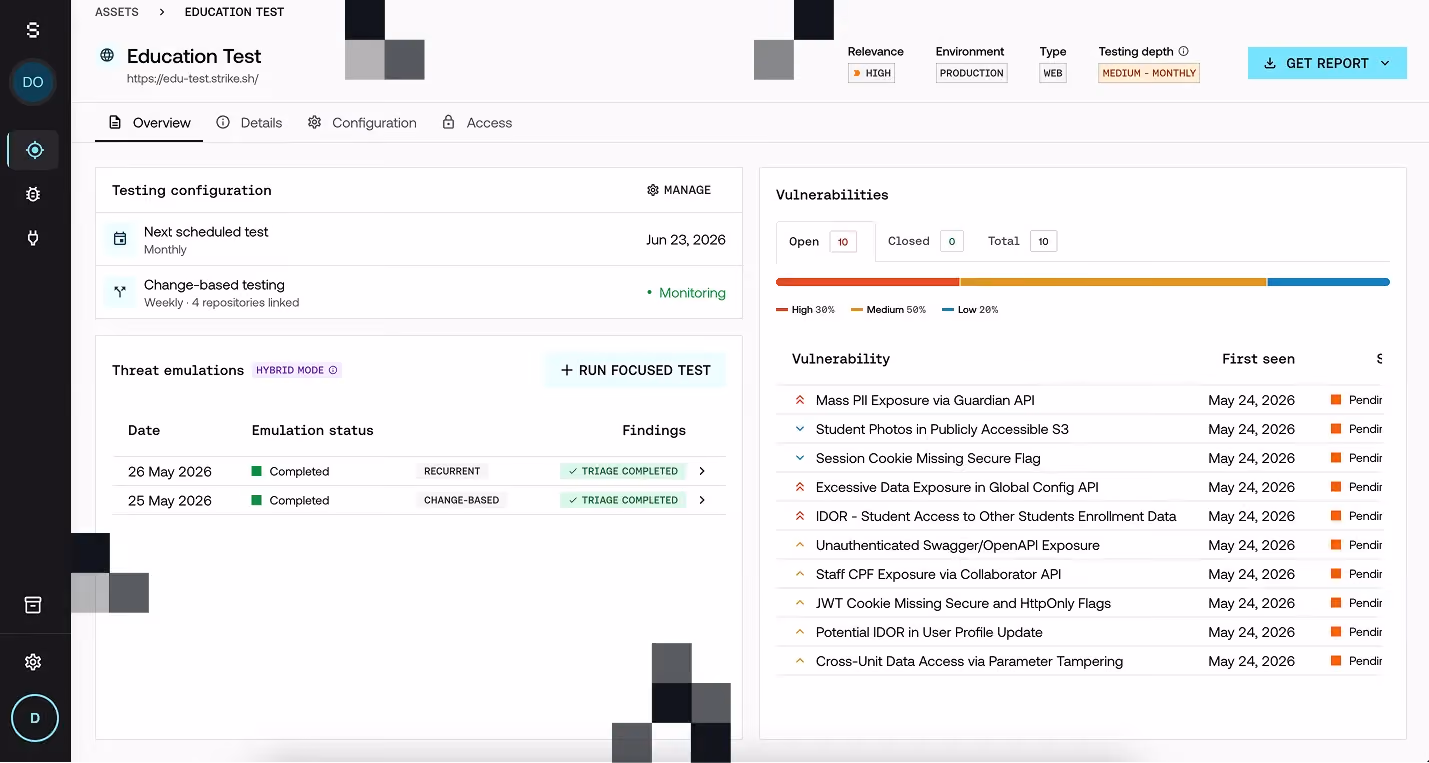
Task: Click the Hybrid Mode info icon
Action: [334, 370]
